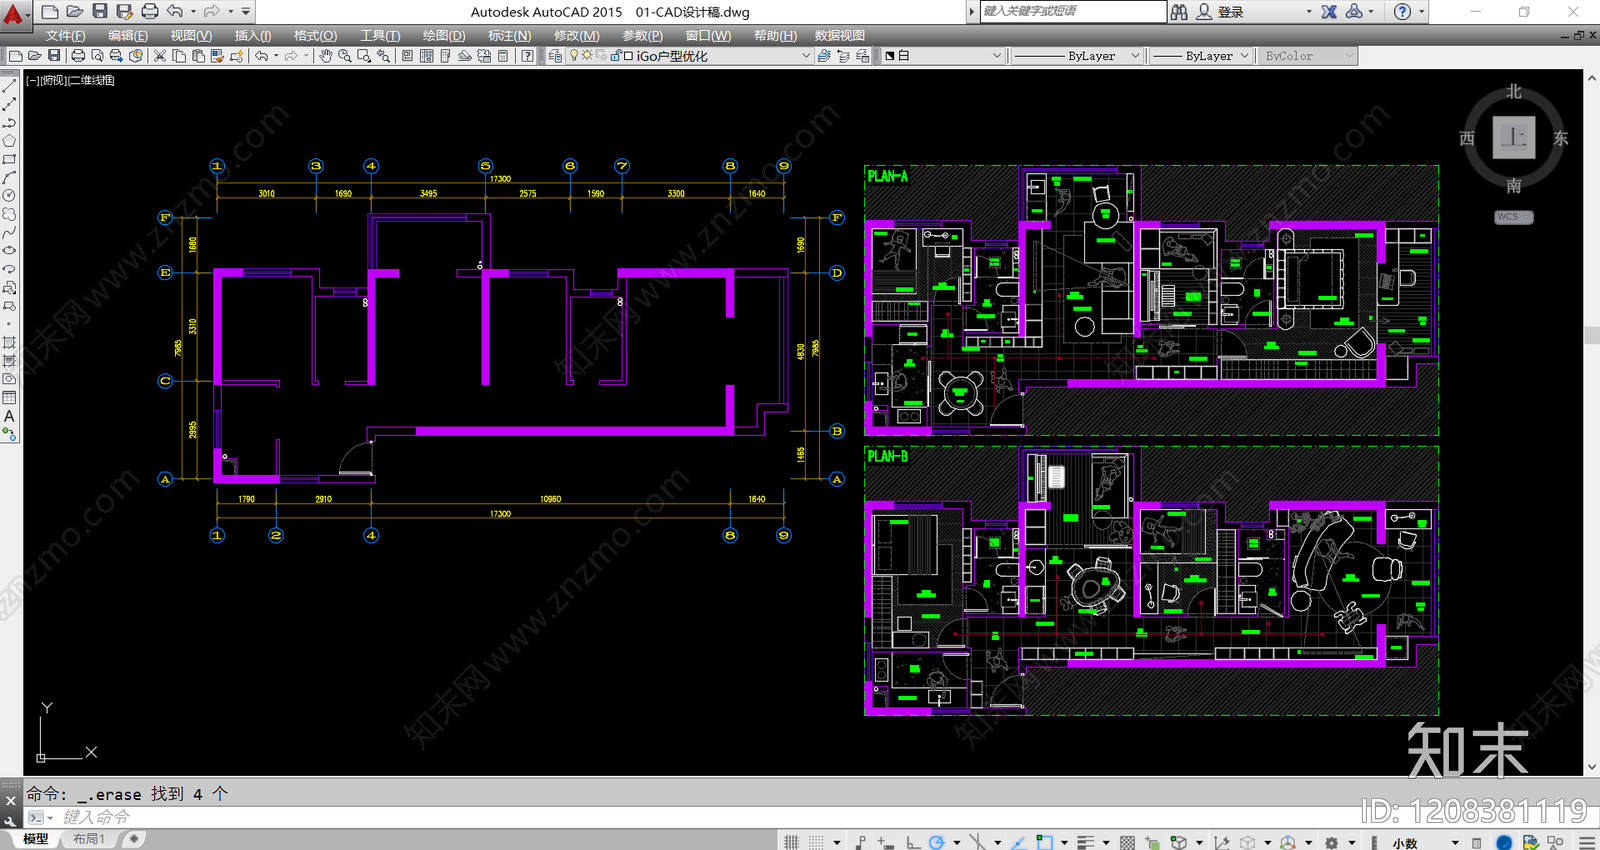Click the binoculars search icon

pos(1179,12)
